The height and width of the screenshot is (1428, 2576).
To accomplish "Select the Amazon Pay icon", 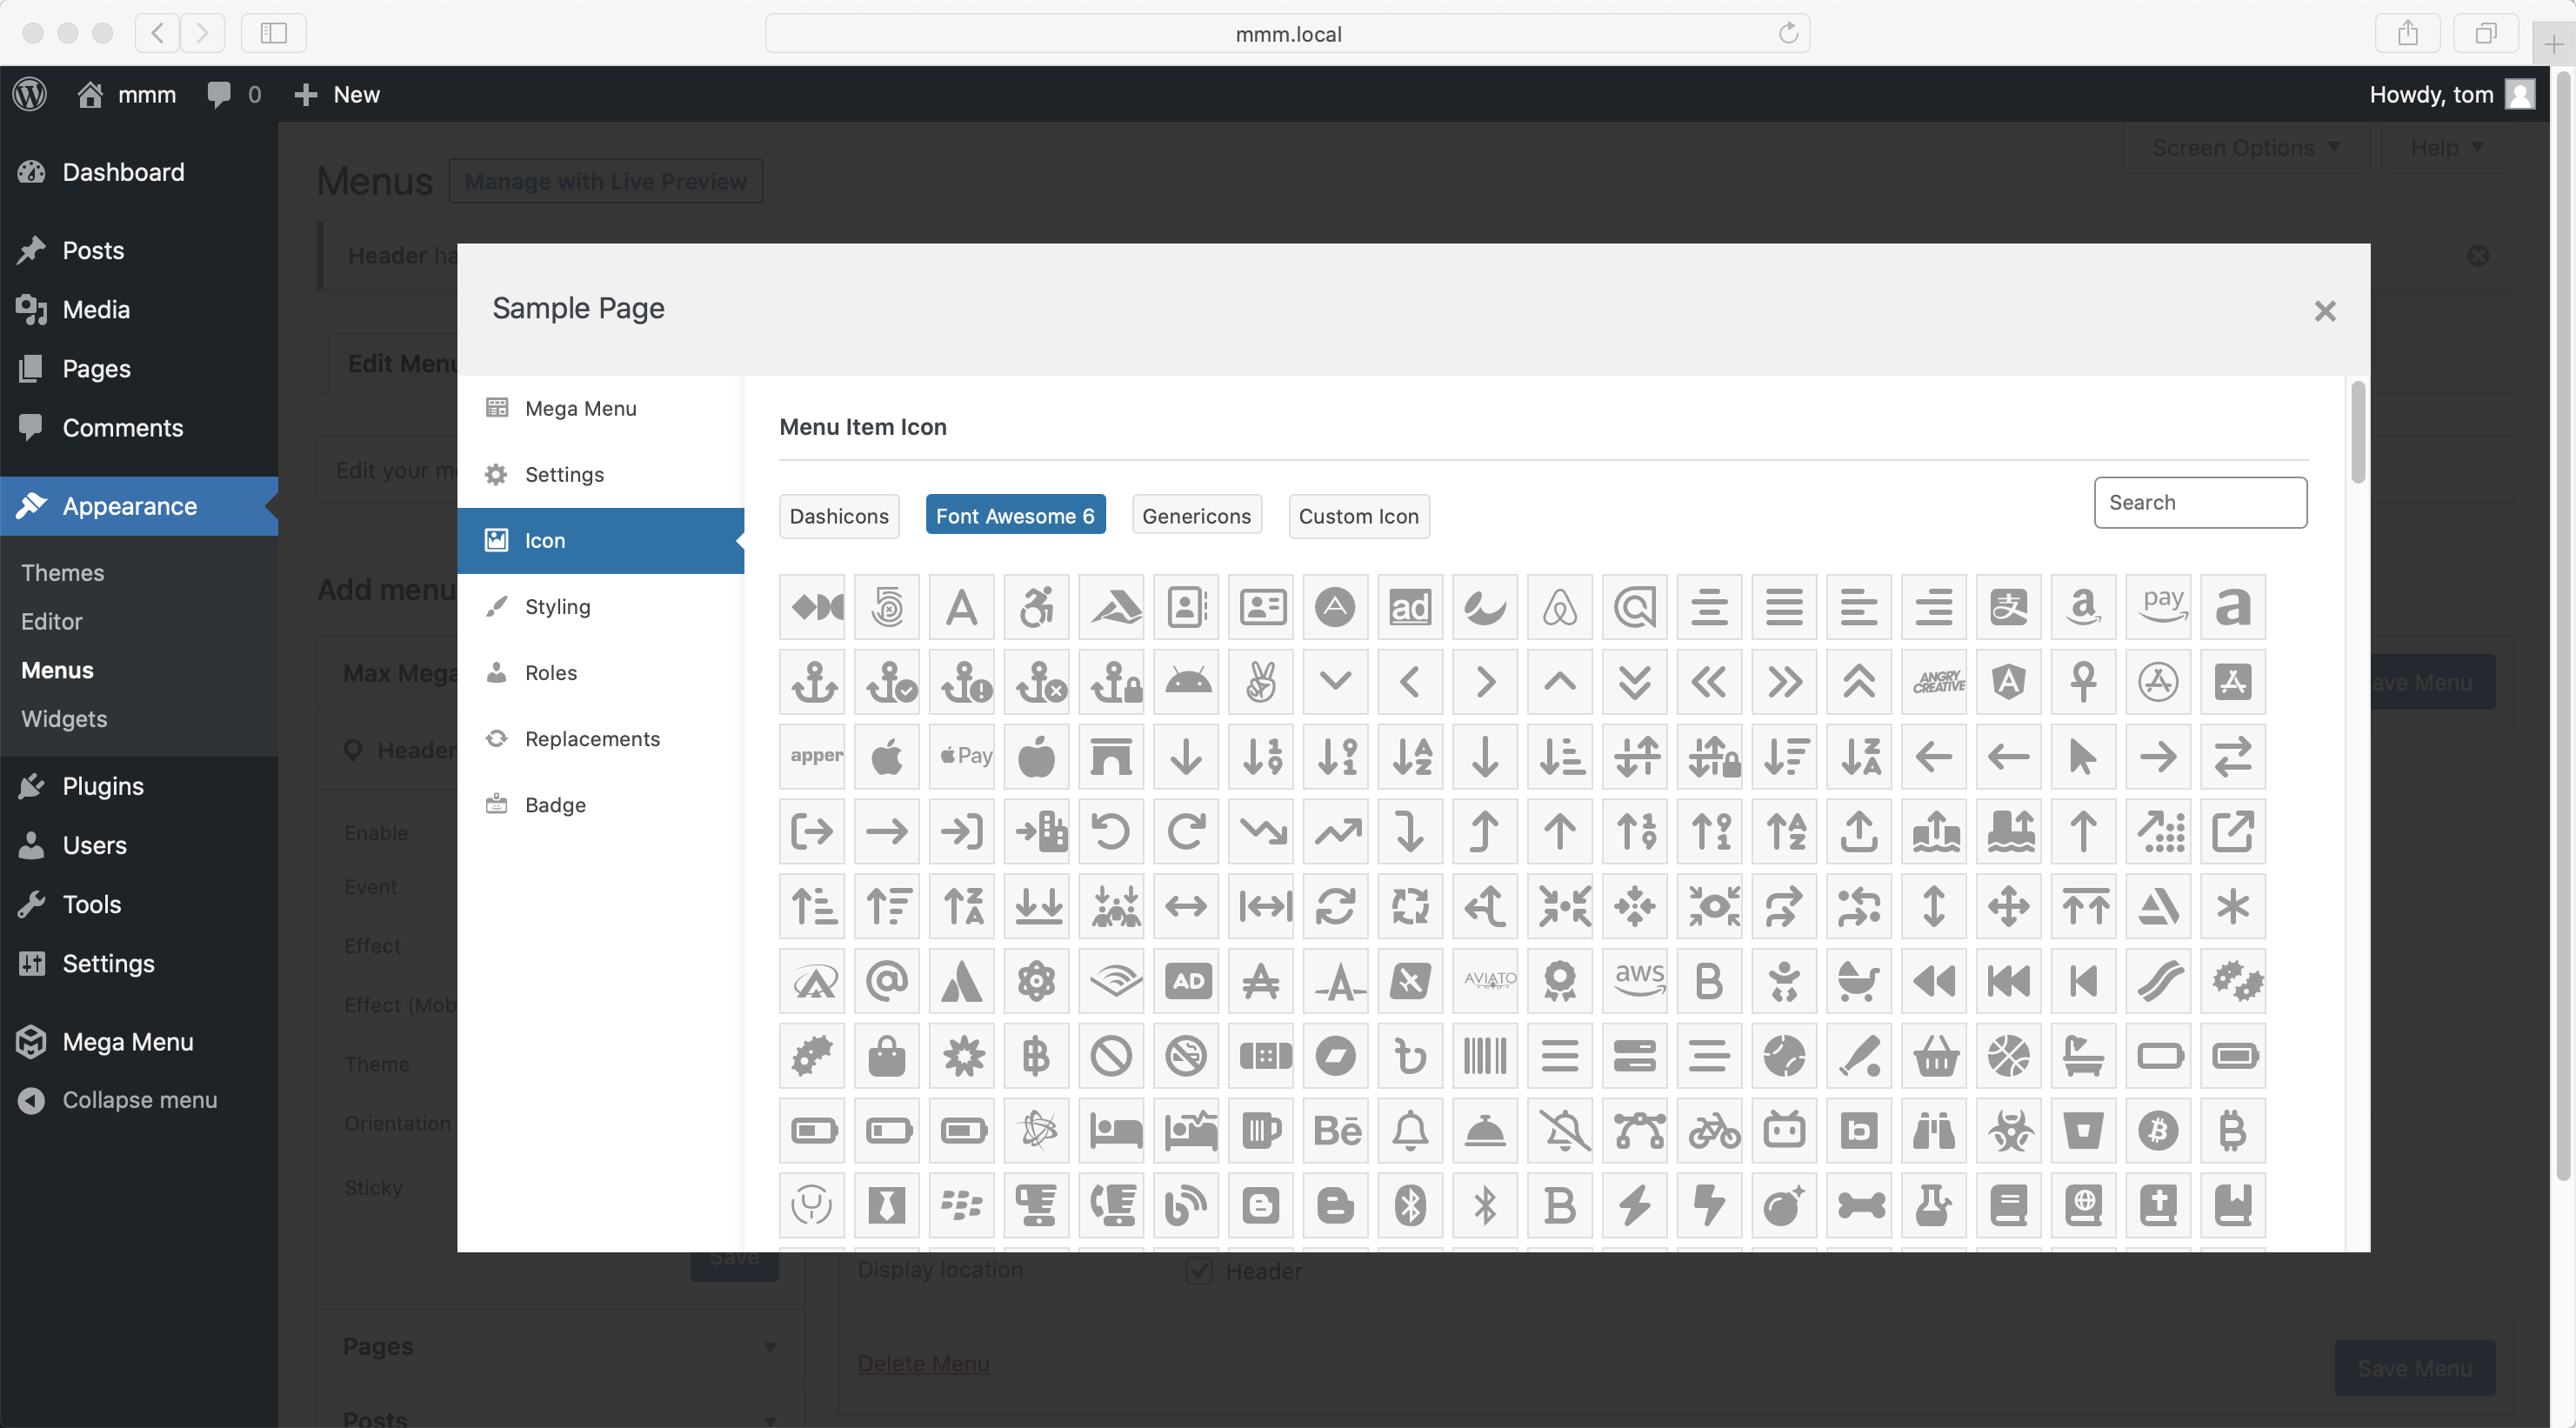I will [2159, 607].
